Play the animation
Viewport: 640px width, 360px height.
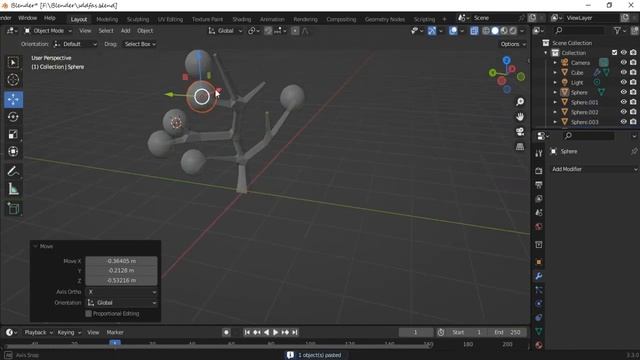[276, 332]
